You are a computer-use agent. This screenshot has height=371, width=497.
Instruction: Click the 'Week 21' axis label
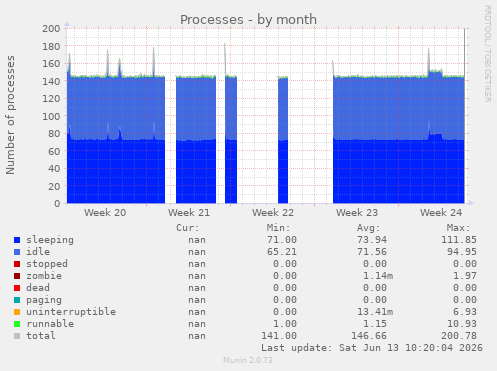coord(189,213)
